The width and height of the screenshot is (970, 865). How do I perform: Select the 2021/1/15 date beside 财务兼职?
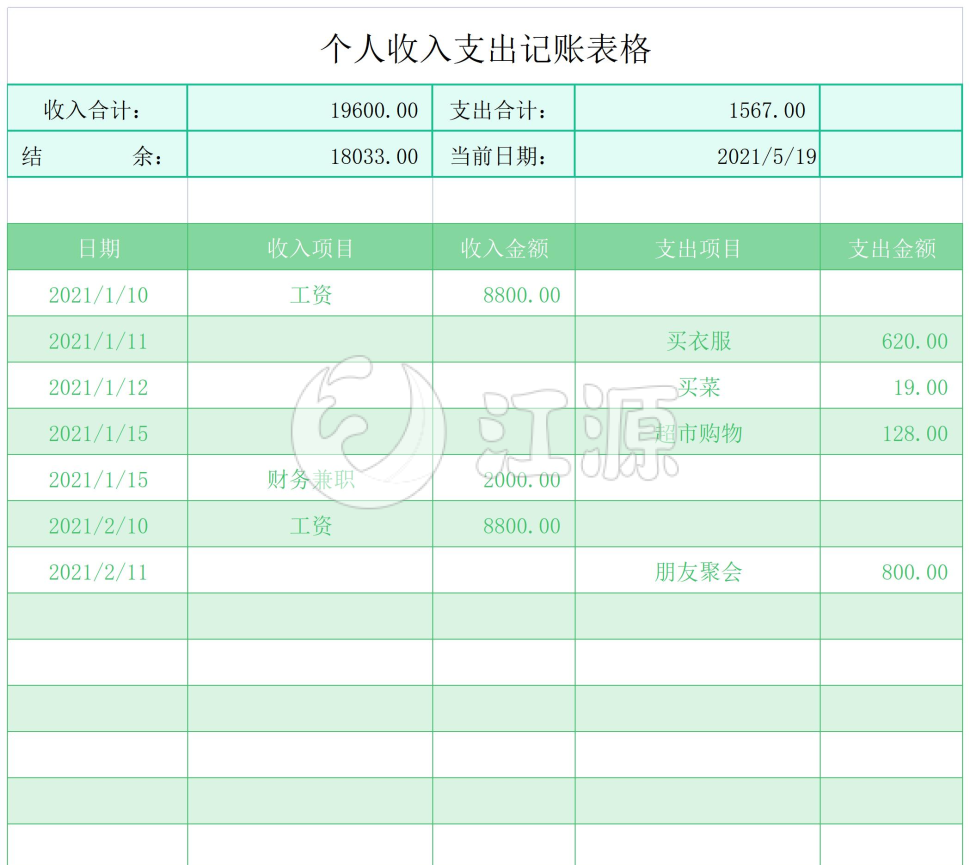click(x=97, y=478)
